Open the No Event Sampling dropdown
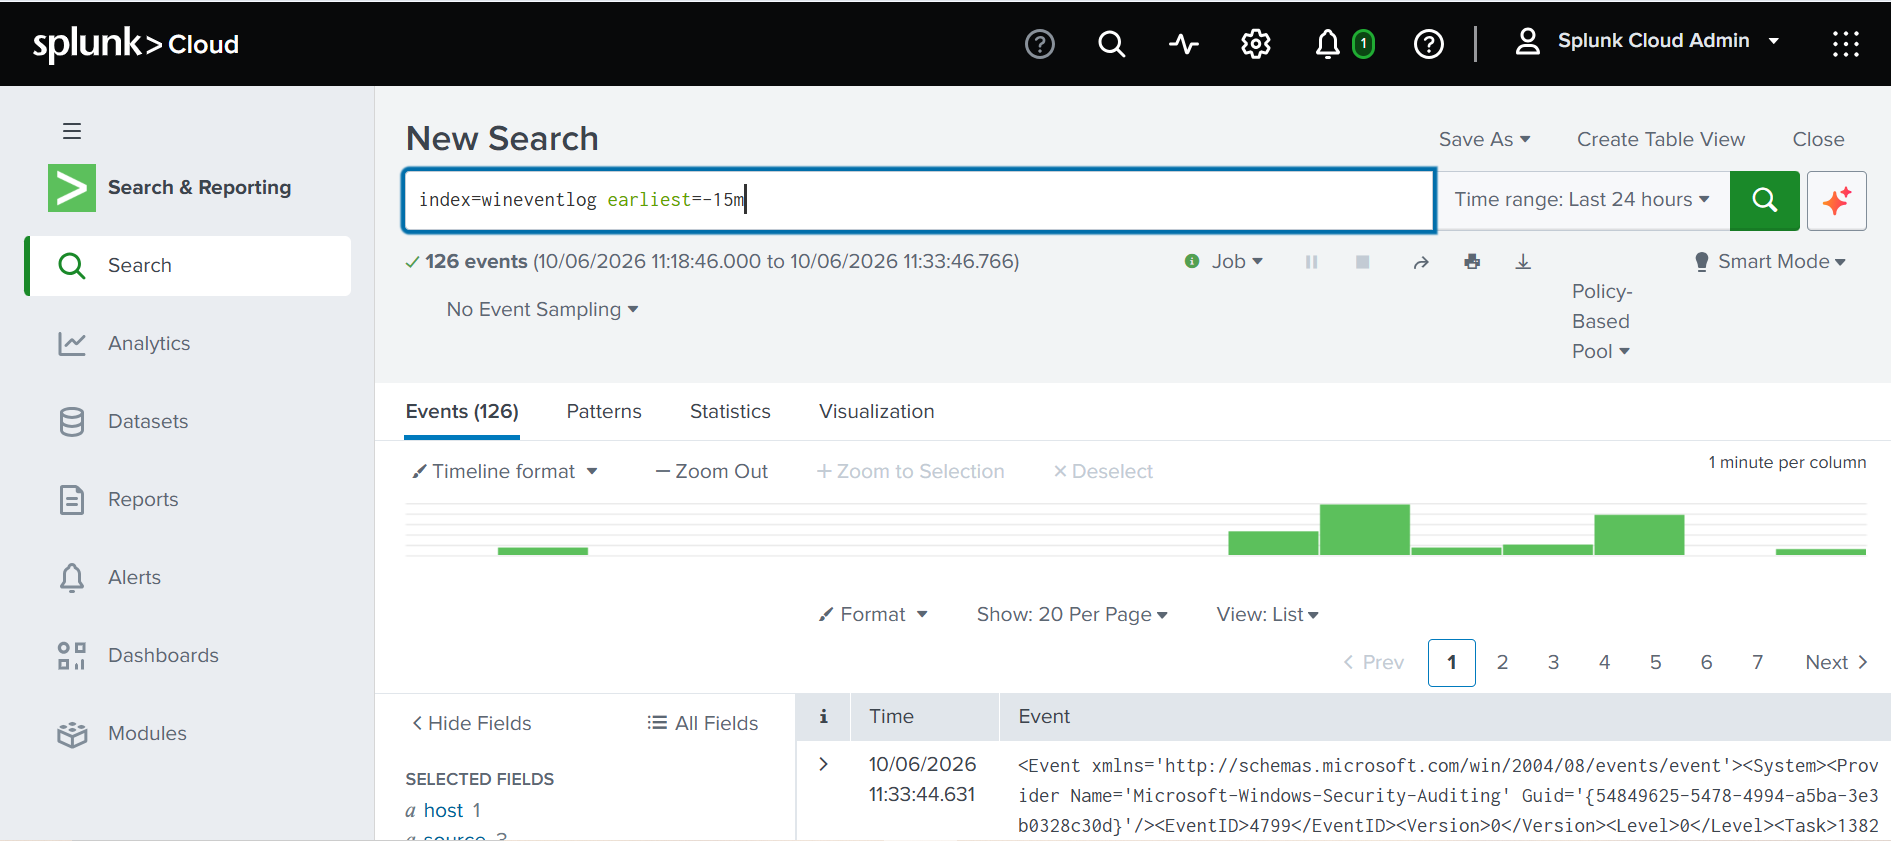The height and width of the screenshot is (841, 1891). coord(542,309)
